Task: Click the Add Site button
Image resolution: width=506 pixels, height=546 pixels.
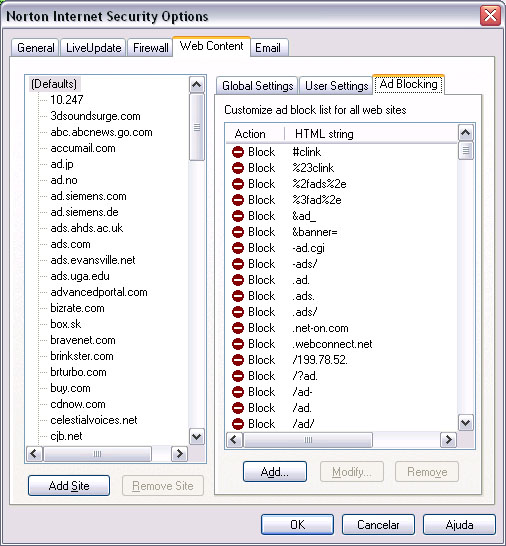Action: 69,486
